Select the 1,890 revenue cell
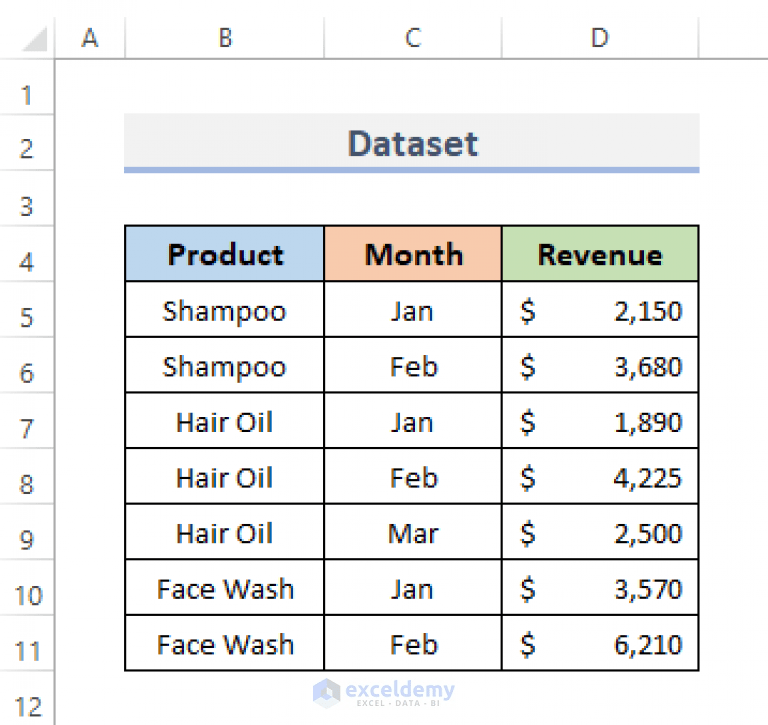This screenshot has height=725, width=768. [600, 420]
